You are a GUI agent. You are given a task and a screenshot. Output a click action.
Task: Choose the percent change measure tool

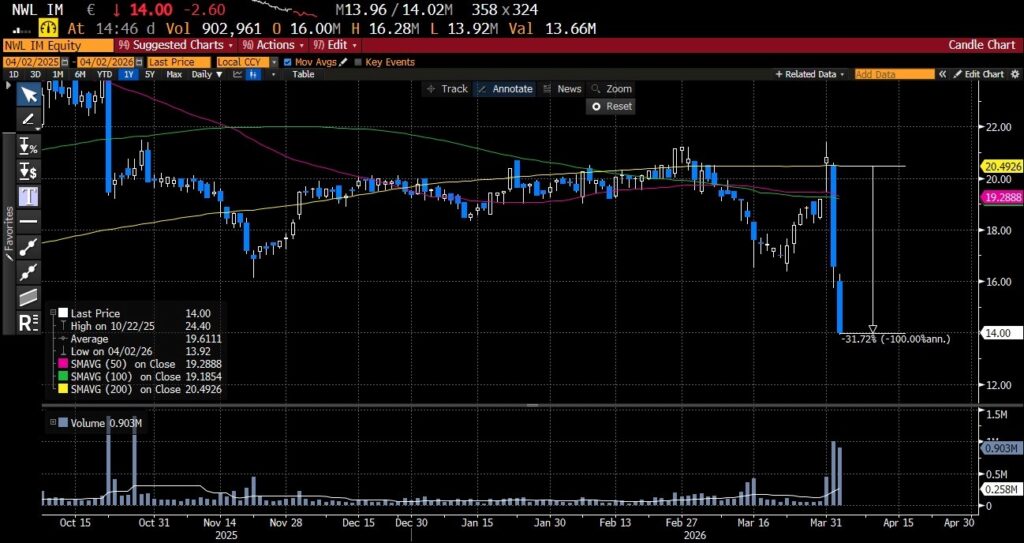coord(29,146)
